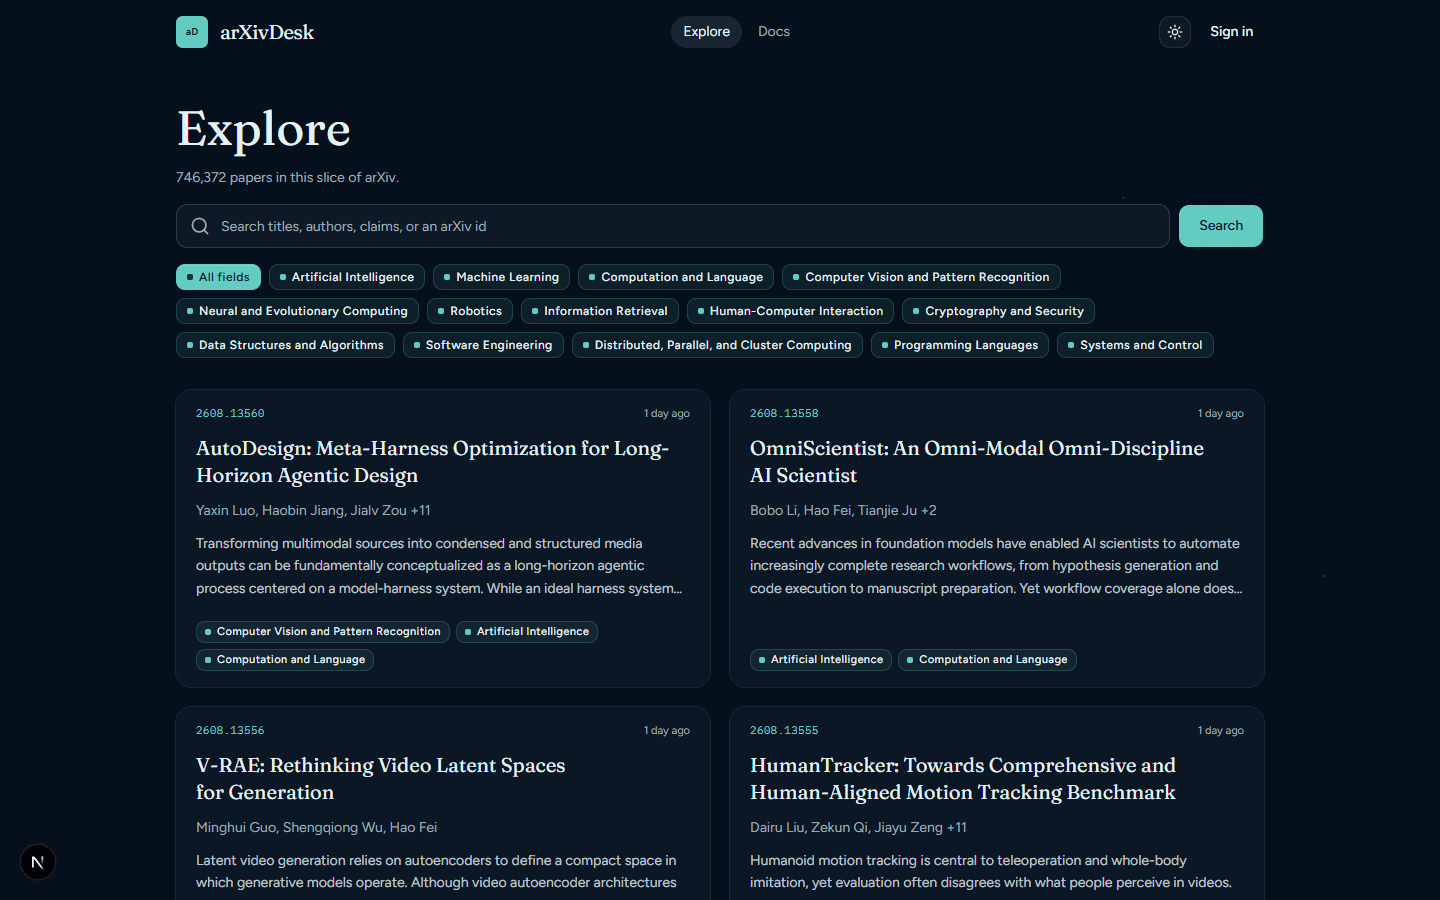The image size is (1440, 900).
Task: Open the Explore nav tab
Action: pos(706,32)
